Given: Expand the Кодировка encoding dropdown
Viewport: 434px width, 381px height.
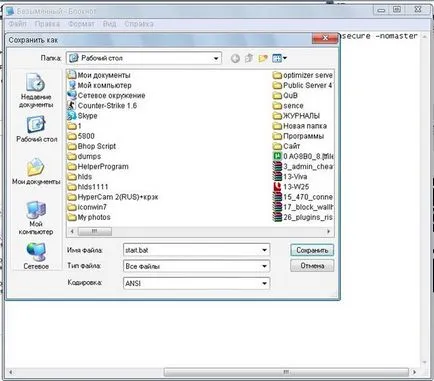Looking at the screenshot, I should (x=264, y=283).
